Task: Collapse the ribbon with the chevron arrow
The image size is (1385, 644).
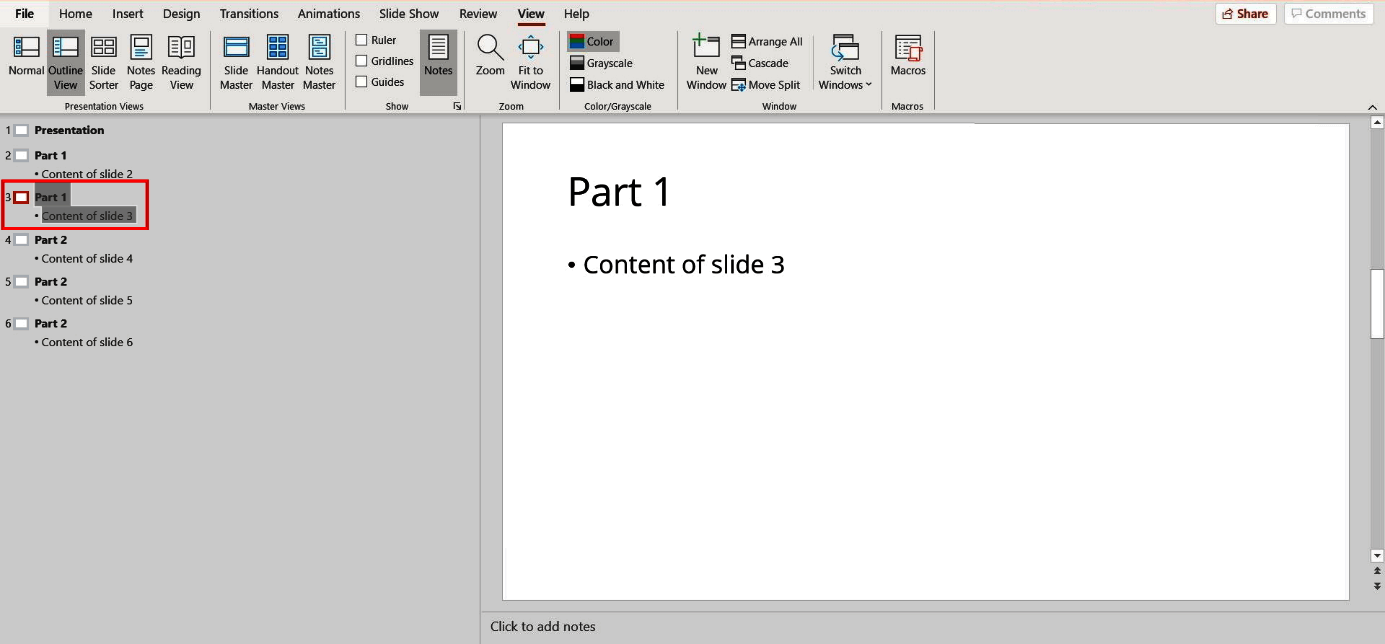Action: (x=1372, y=106)
